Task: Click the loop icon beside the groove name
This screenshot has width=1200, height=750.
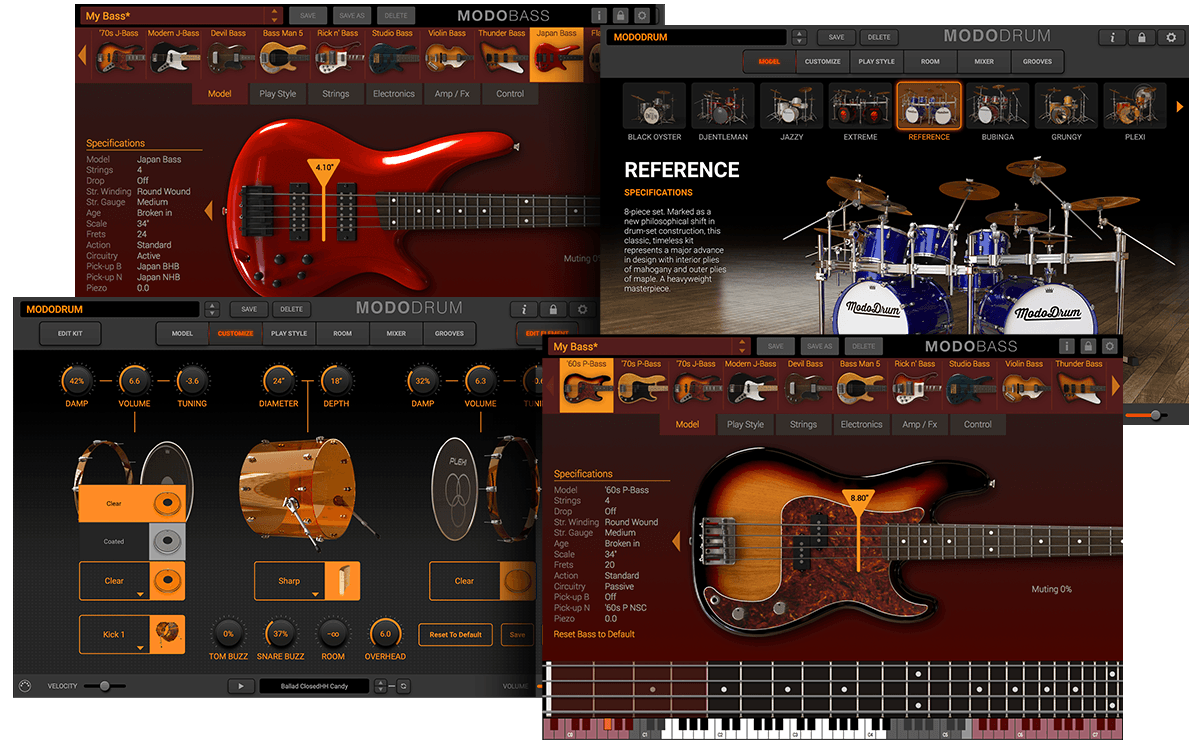Action: point(403,686)
